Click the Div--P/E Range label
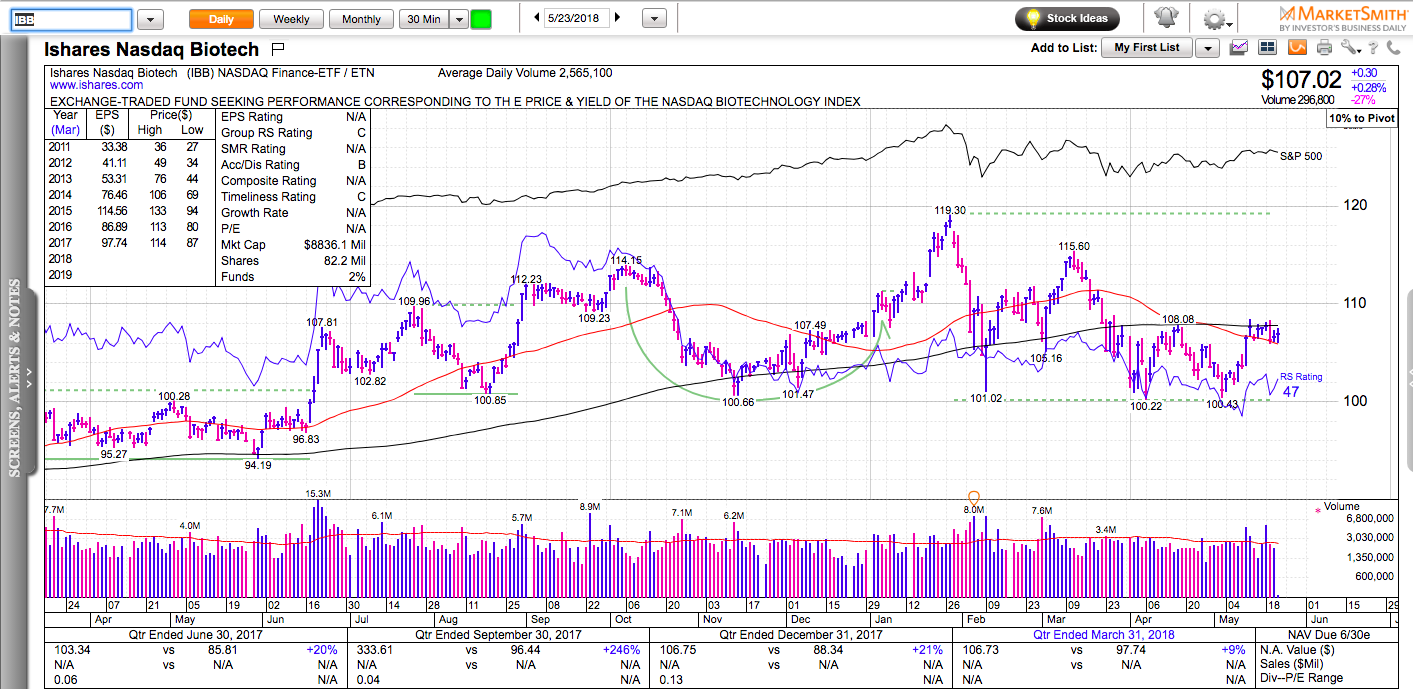 point(1304,679)
